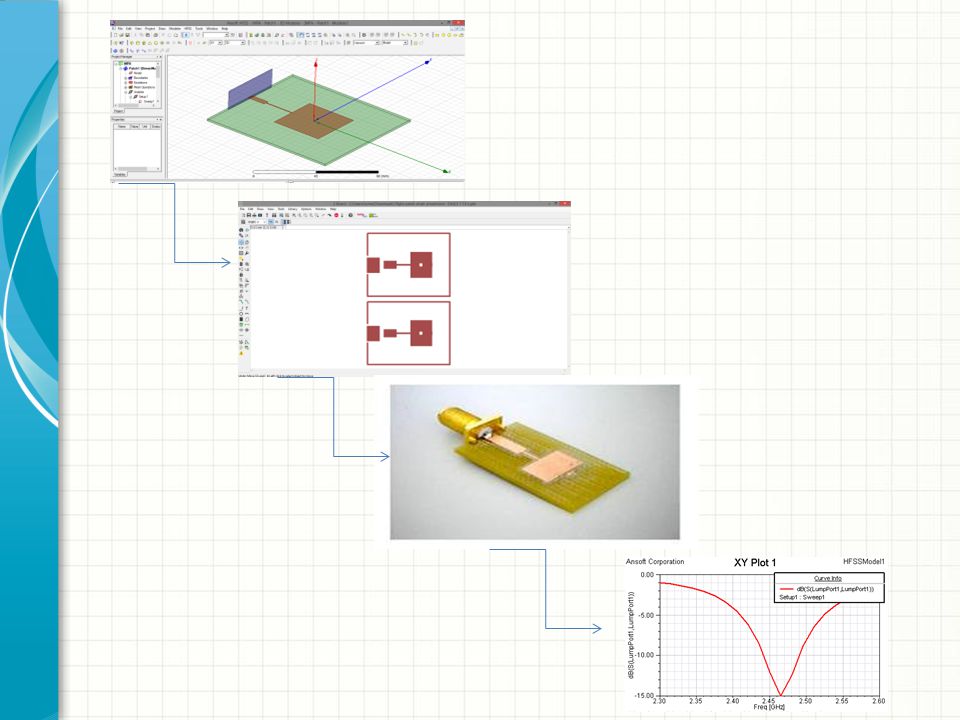
Task: Click the Go icon in Eagle toolbar
Action: click(x=342, y=215)
